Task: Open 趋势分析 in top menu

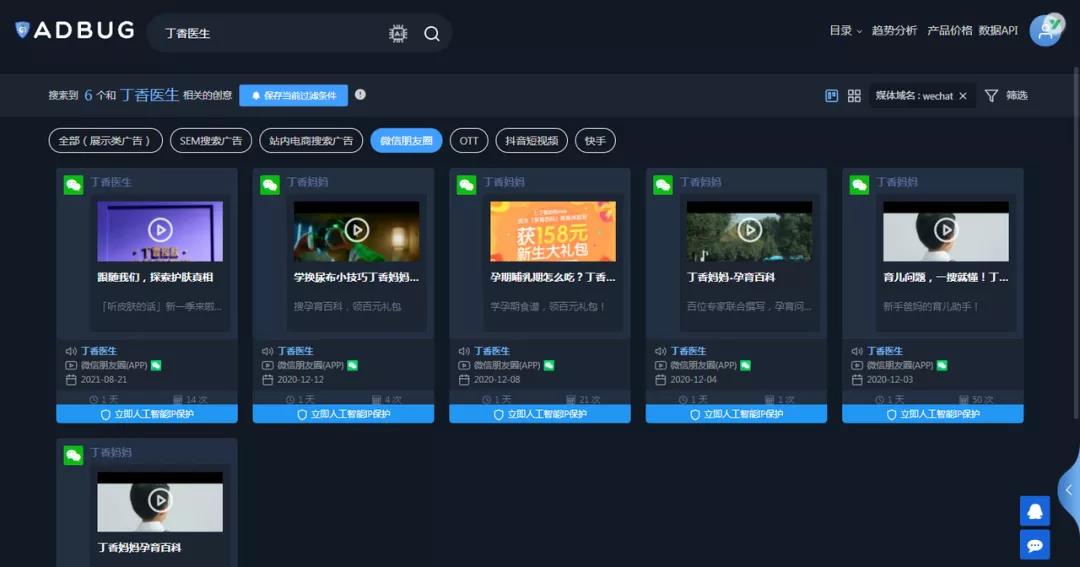Action: coord(894,31)
